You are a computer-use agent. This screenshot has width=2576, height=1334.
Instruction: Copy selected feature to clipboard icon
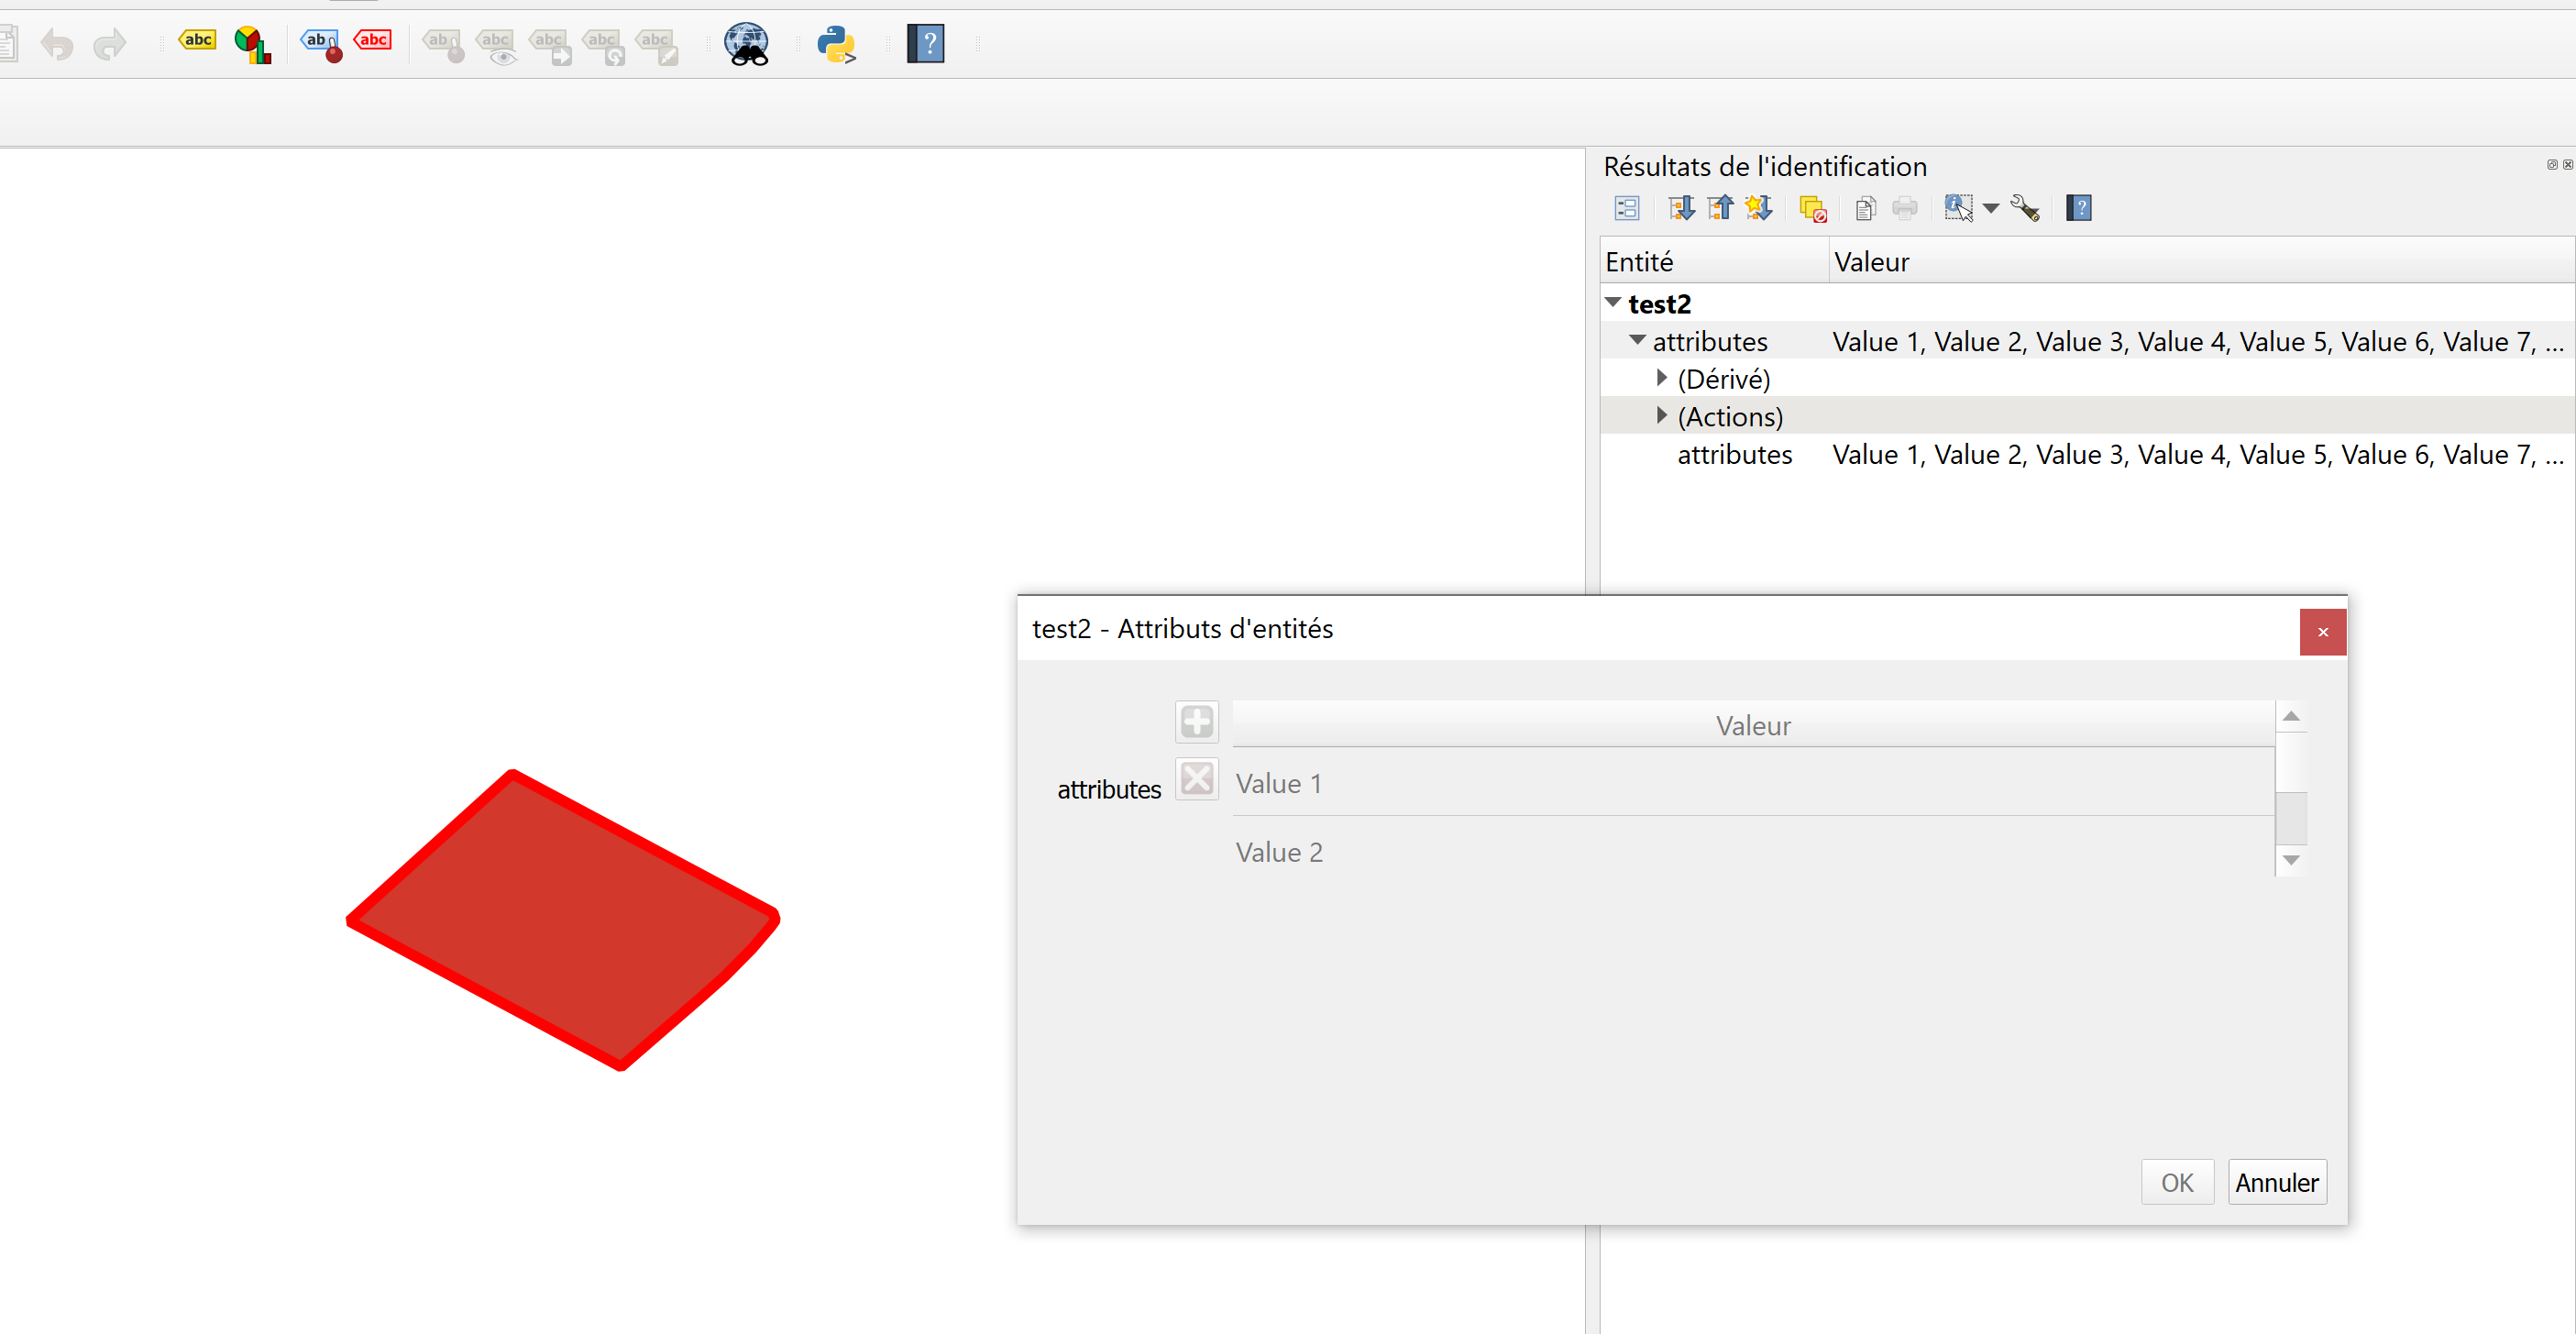tap(1865, 208)
